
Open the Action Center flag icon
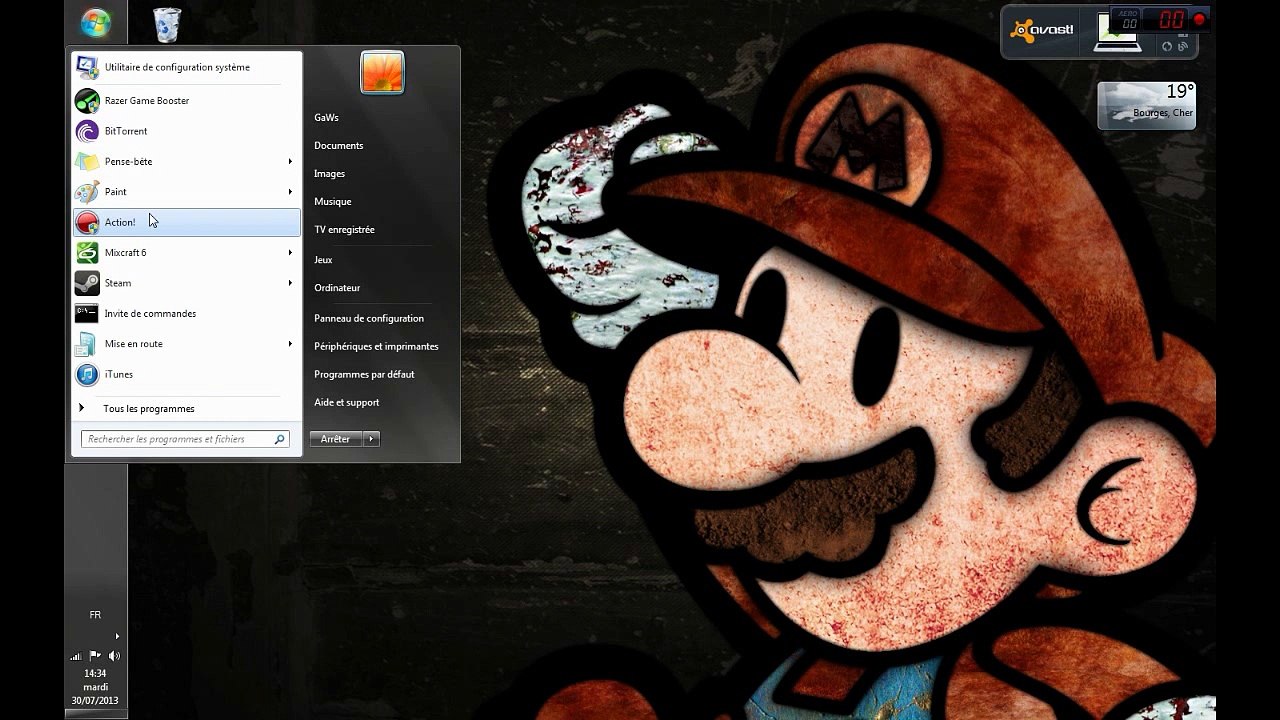[95, 656]
